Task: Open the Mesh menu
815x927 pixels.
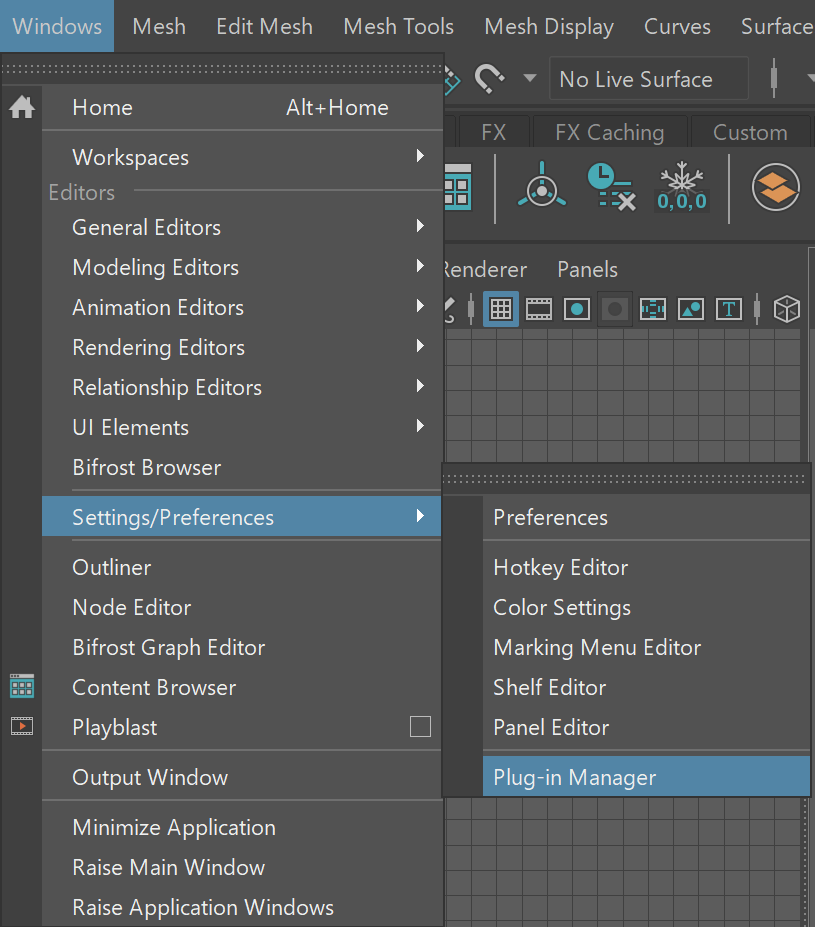Action: [159, 26]
